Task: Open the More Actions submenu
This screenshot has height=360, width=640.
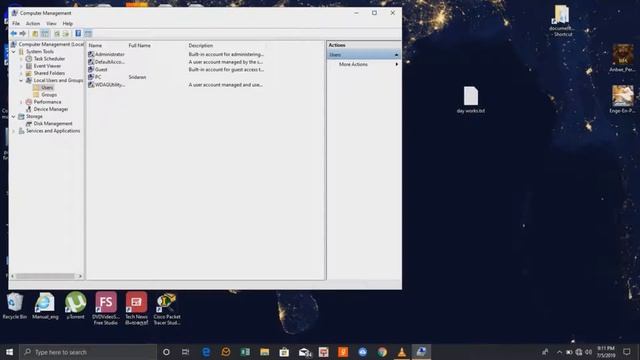Action: pos(364,64)
